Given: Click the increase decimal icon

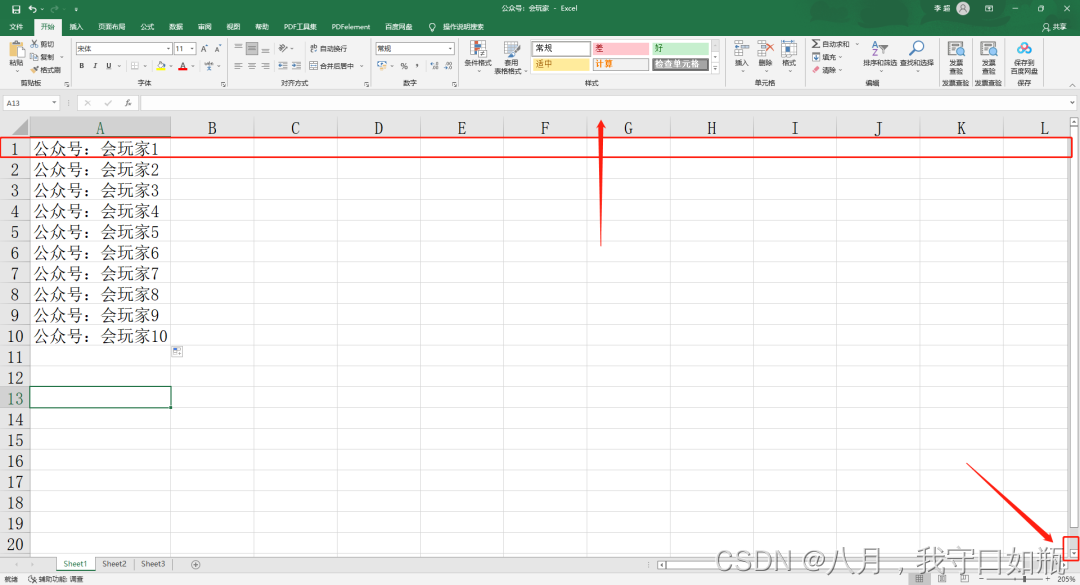Looking at the screenshot, I should click(434, 66).
